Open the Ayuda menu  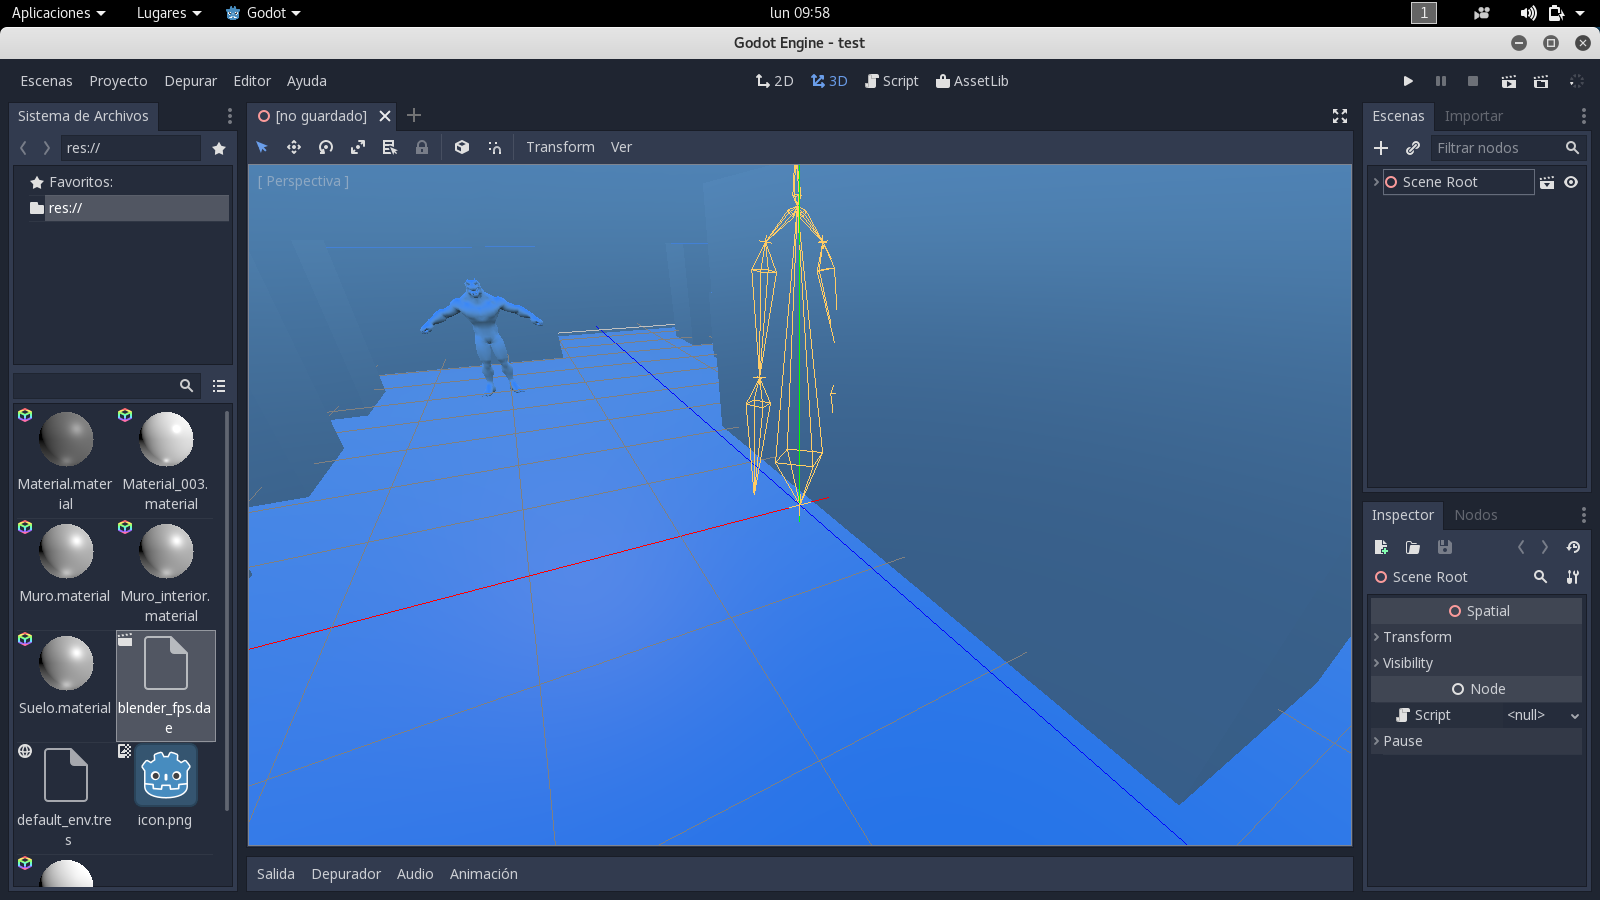306,81
